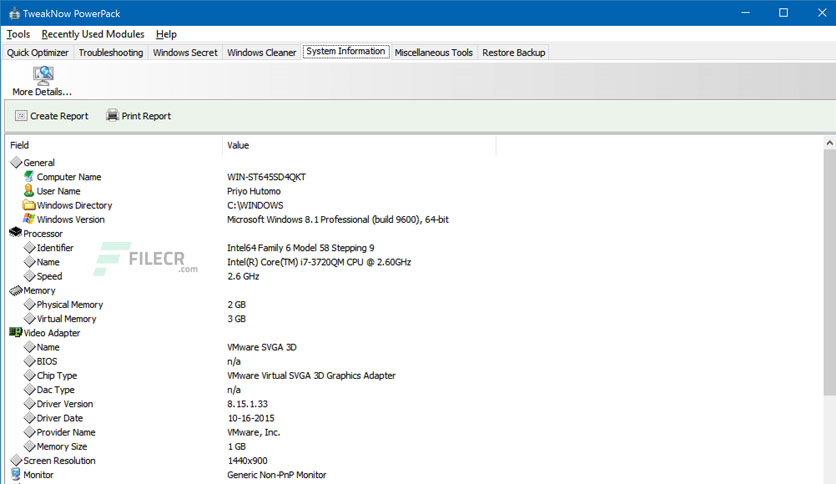Open the Recently Used Modules menu
836x484 pixels.
[93, 34]
